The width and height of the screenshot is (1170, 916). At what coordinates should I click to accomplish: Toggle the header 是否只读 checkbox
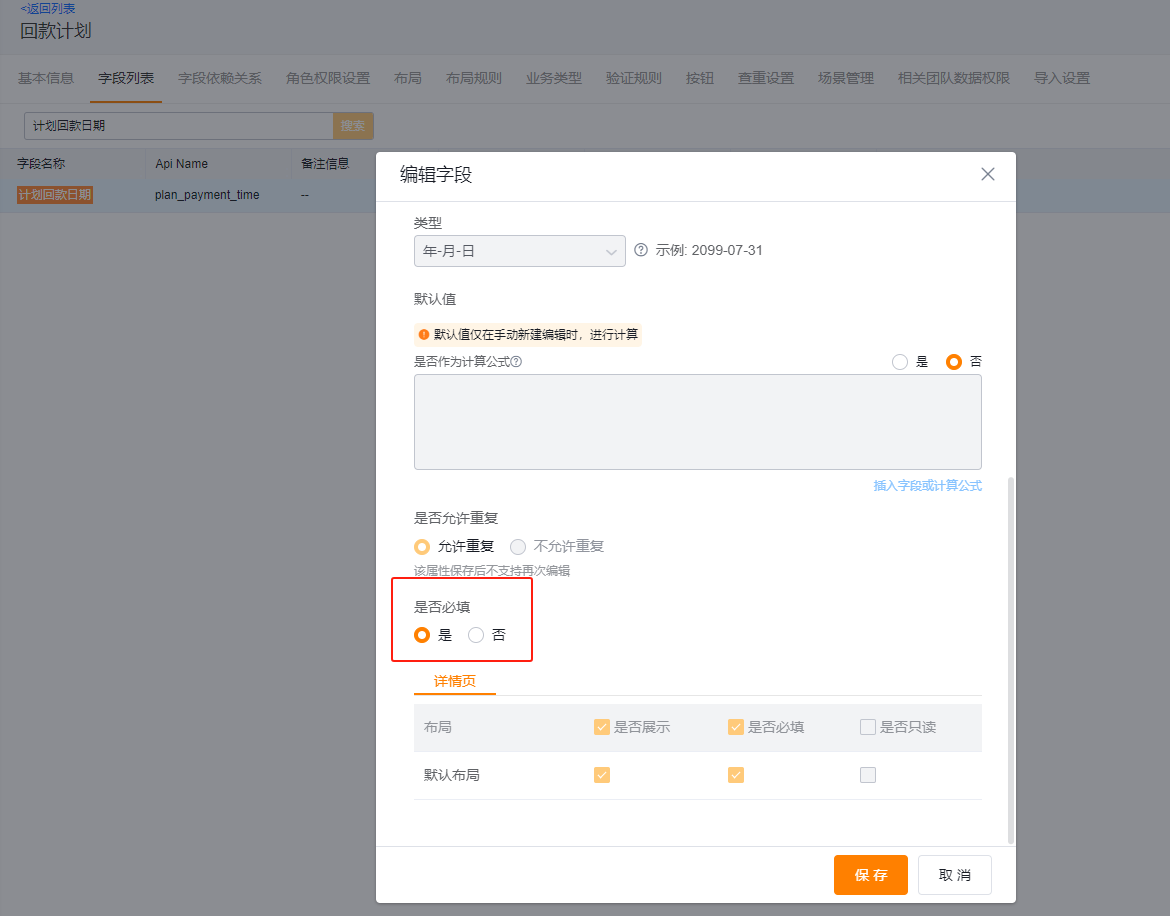pos(868,727)
